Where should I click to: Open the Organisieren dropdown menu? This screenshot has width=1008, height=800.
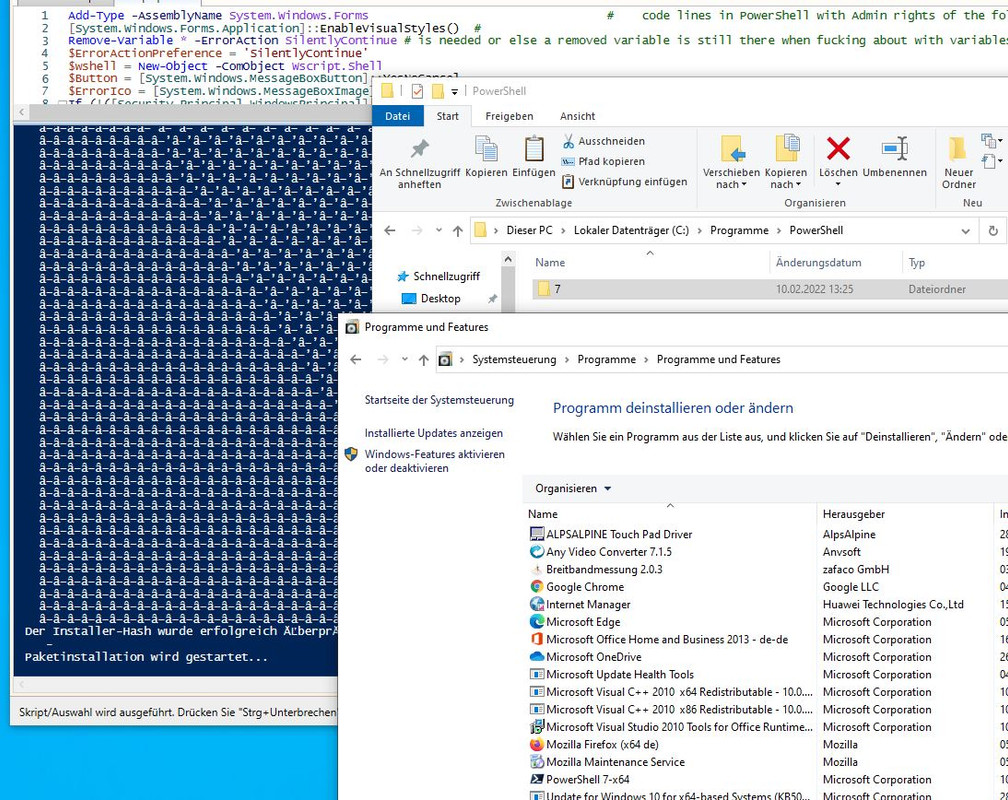(573, 489)
